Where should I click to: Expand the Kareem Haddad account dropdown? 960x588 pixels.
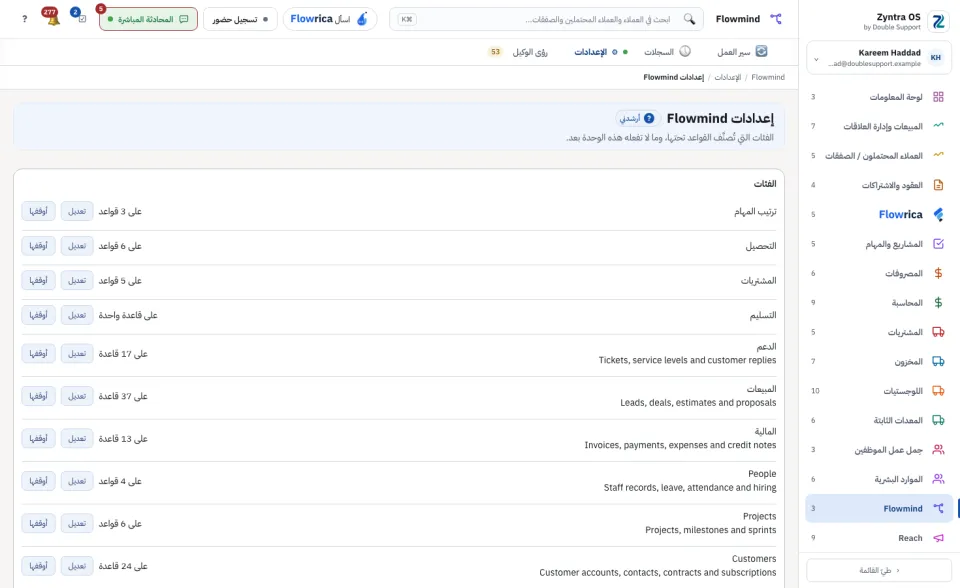pyautogui.click(x=816, y=59)
